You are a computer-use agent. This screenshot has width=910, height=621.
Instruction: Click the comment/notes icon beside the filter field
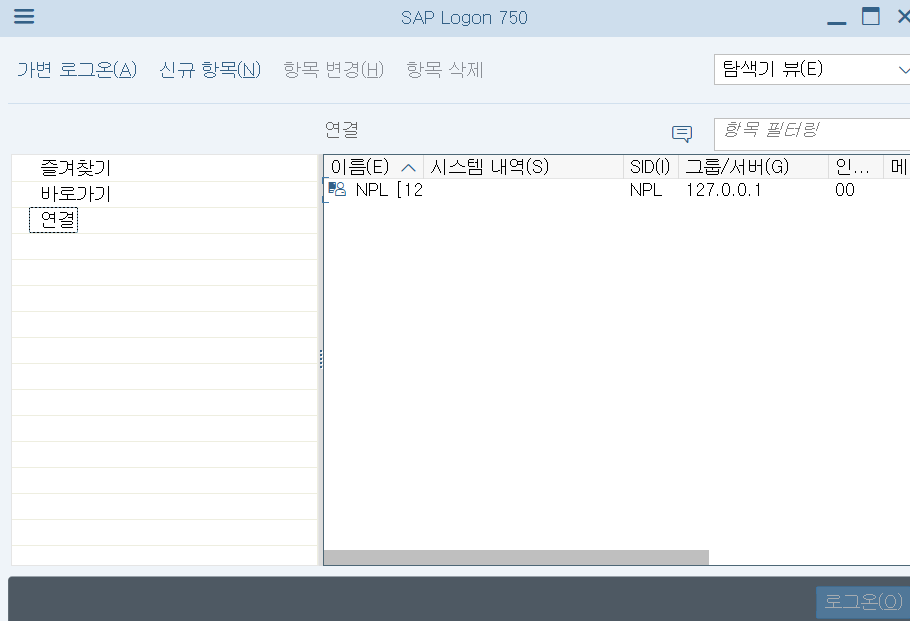coord(682,134)
